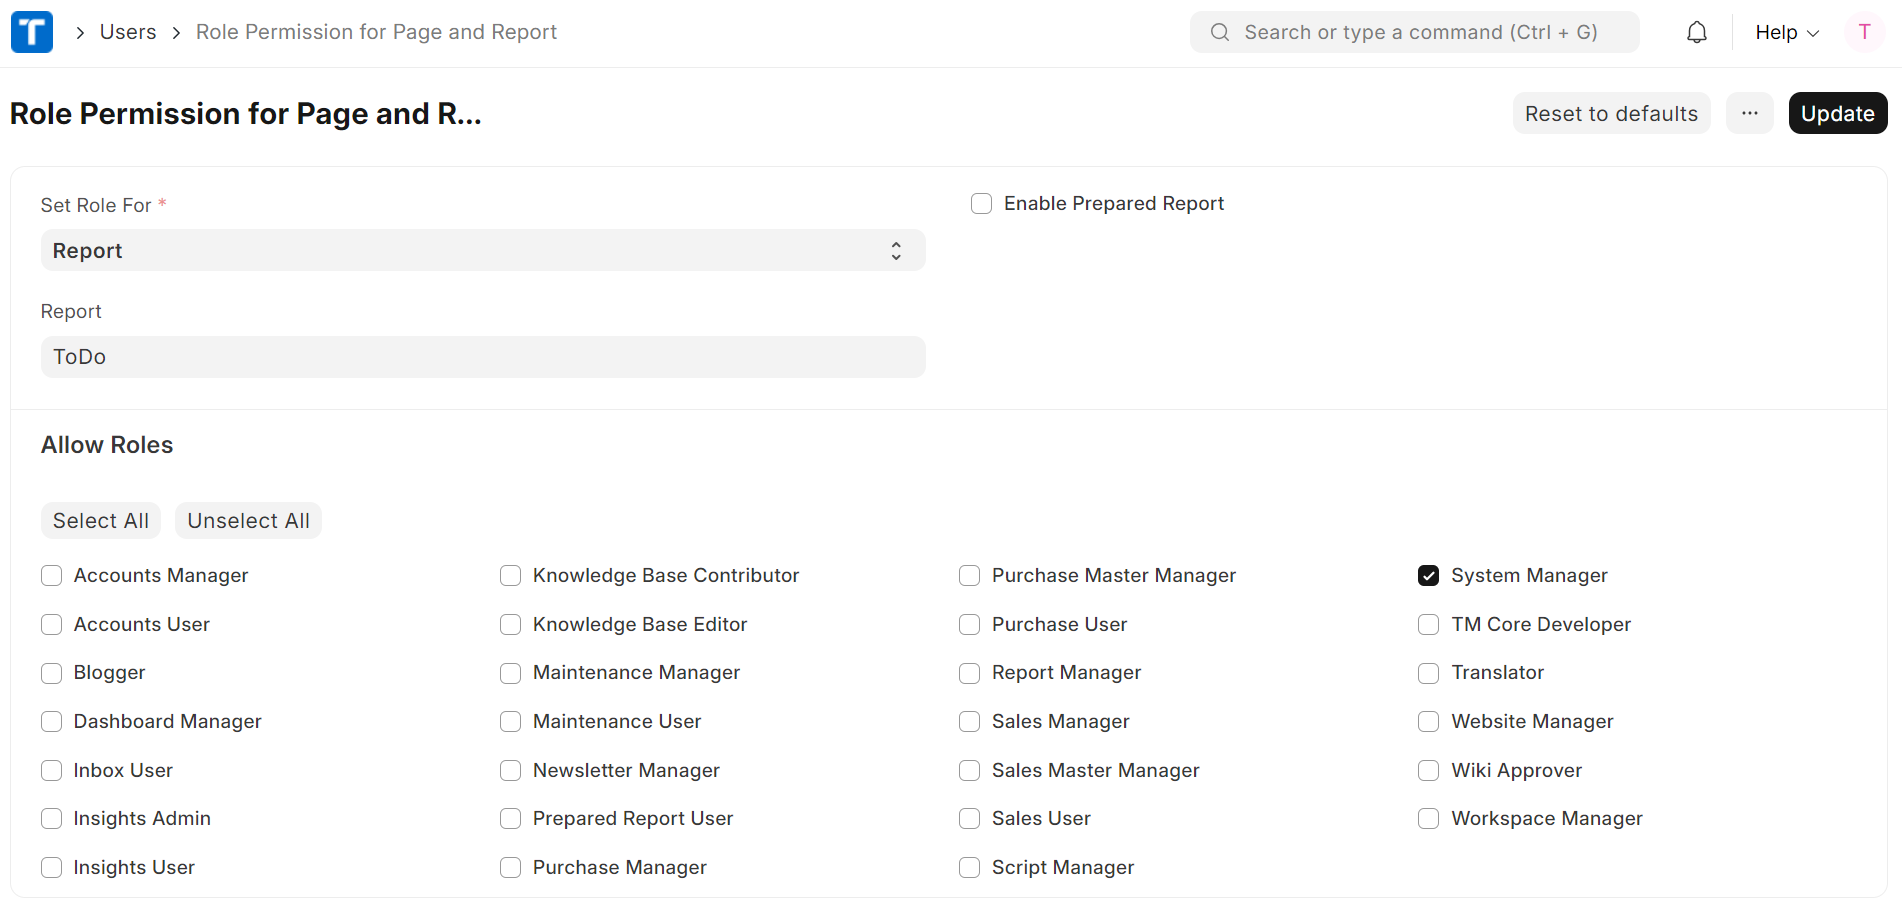Click the Unselect All button
Screen dimensions: 1902x909
tap(248, 521)
